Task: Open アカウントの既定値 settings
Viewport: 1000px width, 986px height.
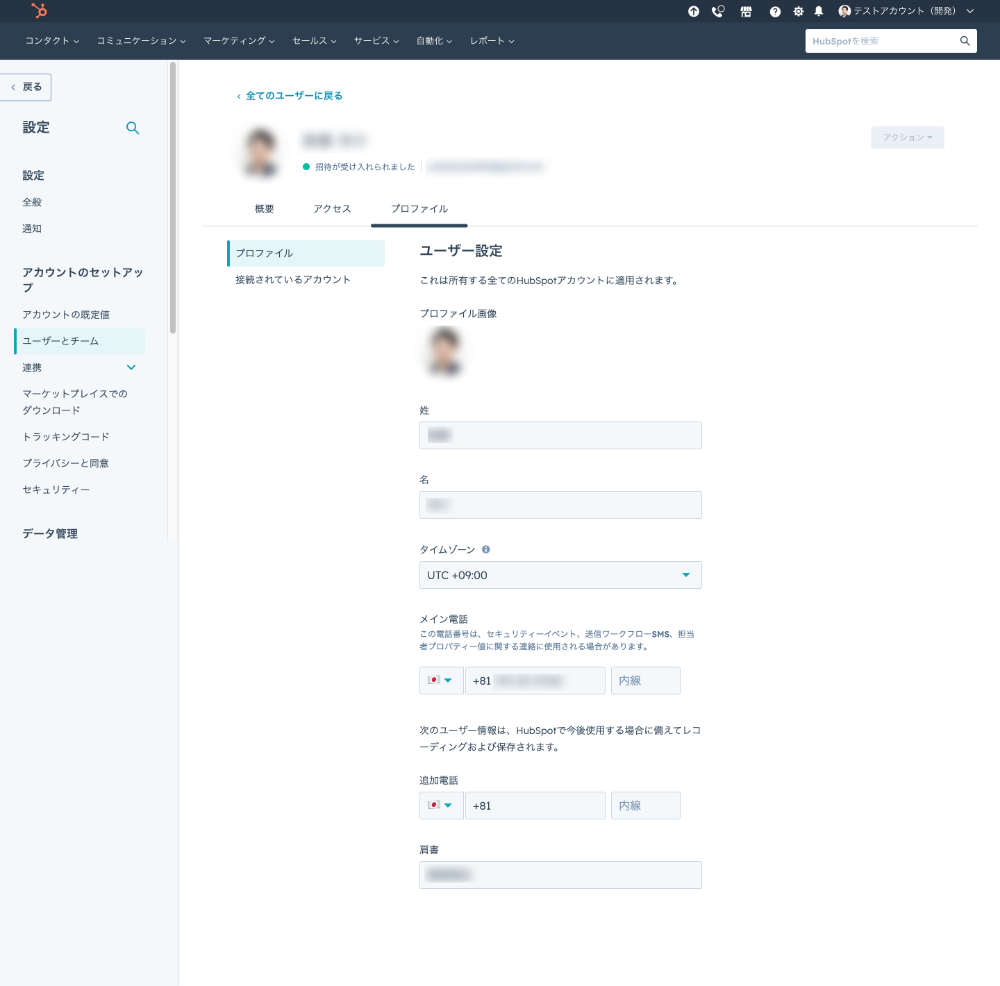Action: [x=66, y=314]
